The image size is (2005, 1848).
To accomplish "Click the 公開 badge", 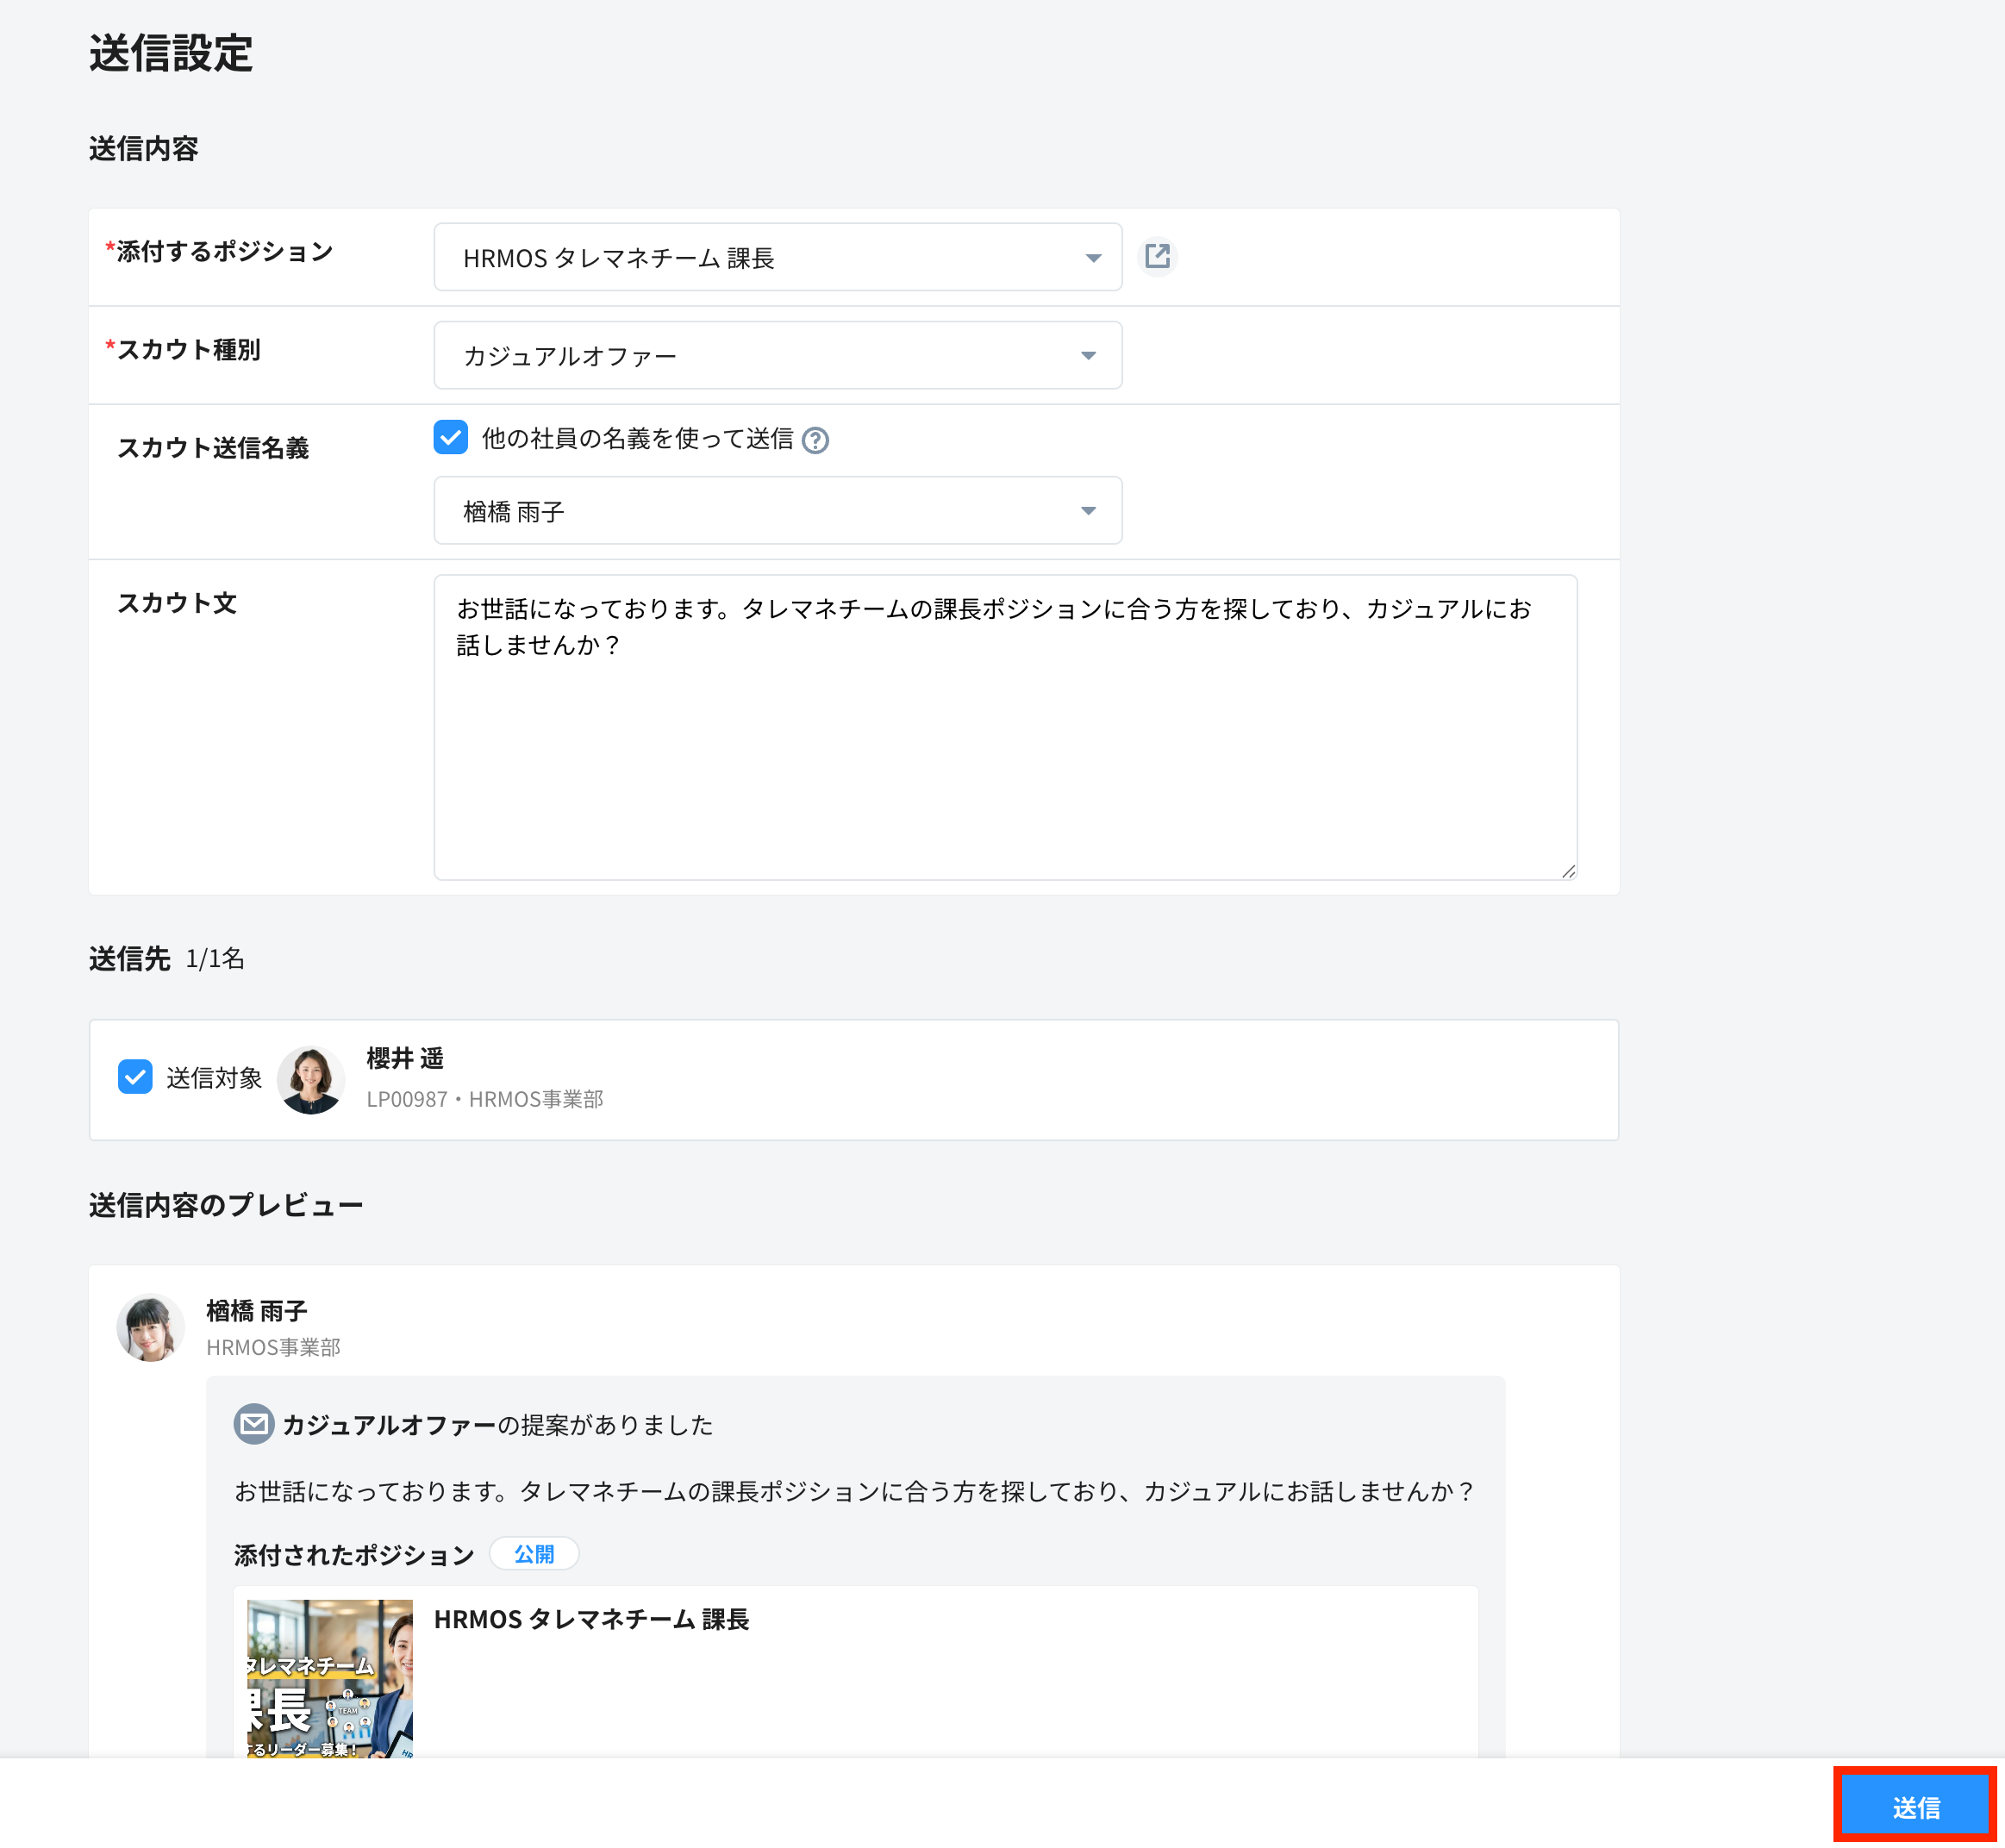I will [534, 1554].
